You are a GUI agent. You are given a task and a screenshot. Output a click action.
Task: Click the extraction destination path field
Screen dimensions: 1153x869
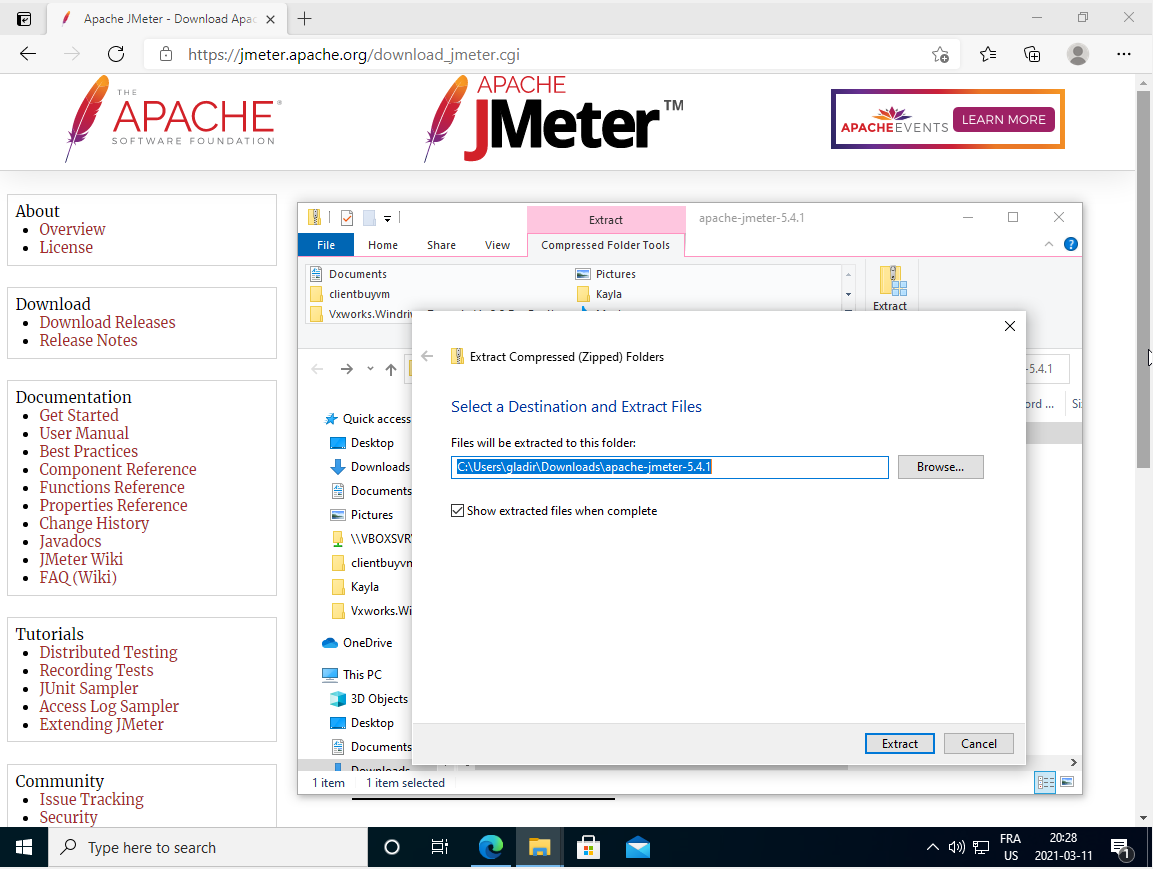[669, 467]
